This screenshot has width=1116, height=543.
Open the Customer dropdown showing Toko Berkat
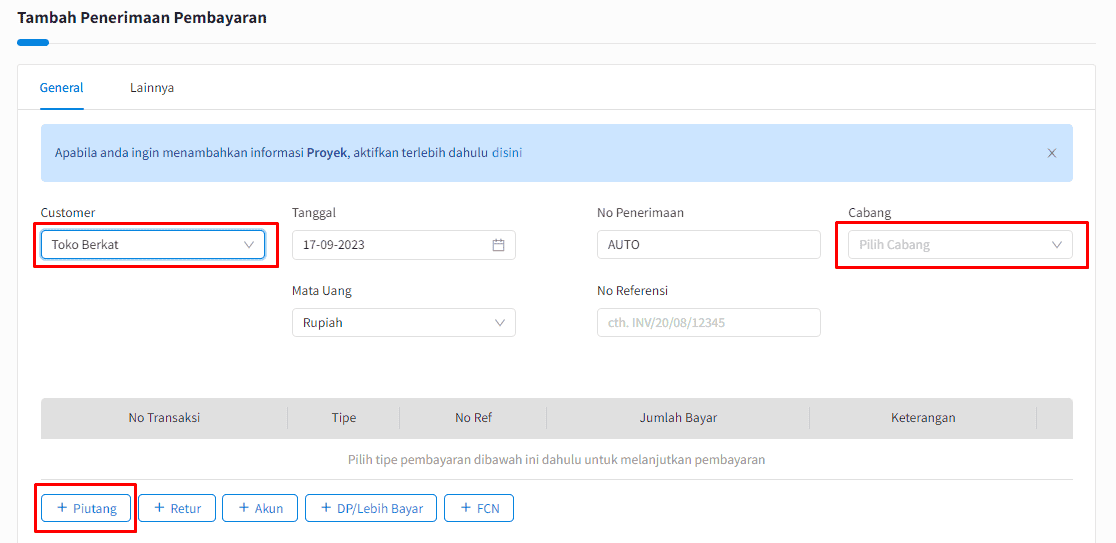(x=152, y=245)
